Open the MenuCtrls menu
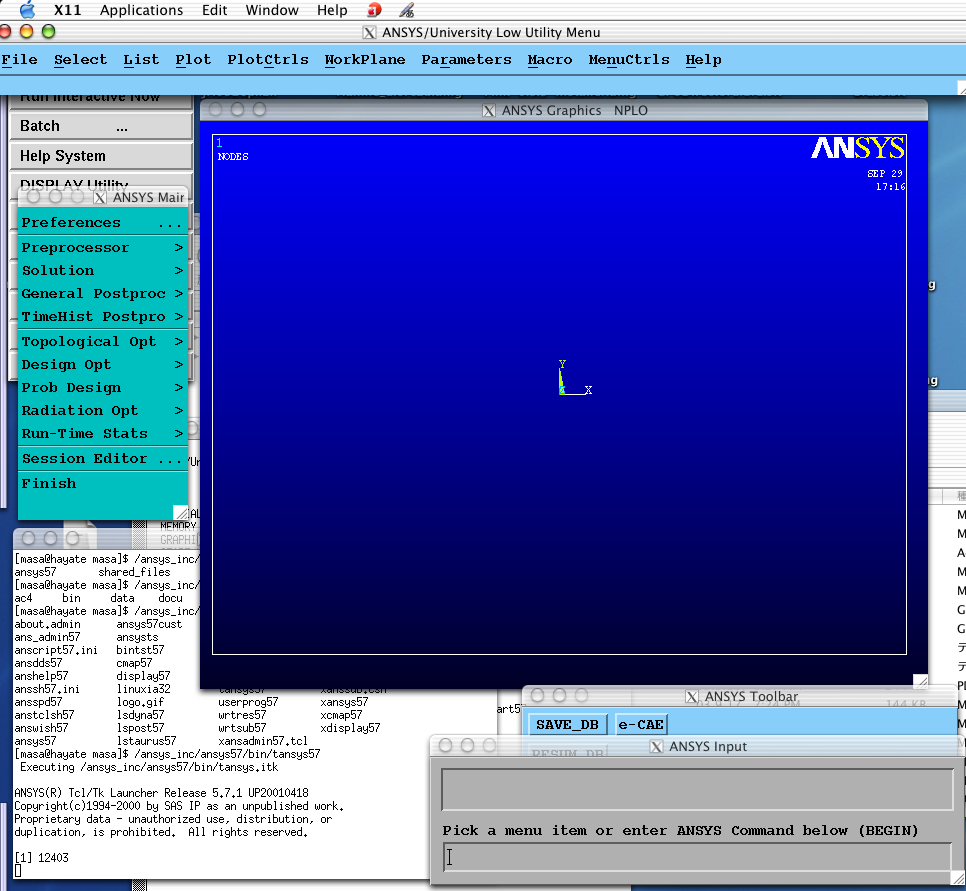The height and width of the screenshot is (891, 966). tap(628, 60)
